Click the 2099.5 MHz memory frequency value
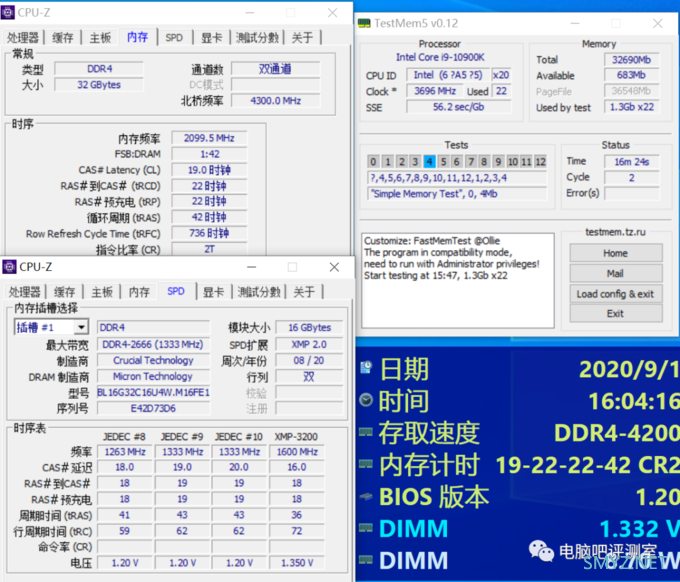Viewport: 680px width, 582px height. pyautogui.click(x=209, y=138)
